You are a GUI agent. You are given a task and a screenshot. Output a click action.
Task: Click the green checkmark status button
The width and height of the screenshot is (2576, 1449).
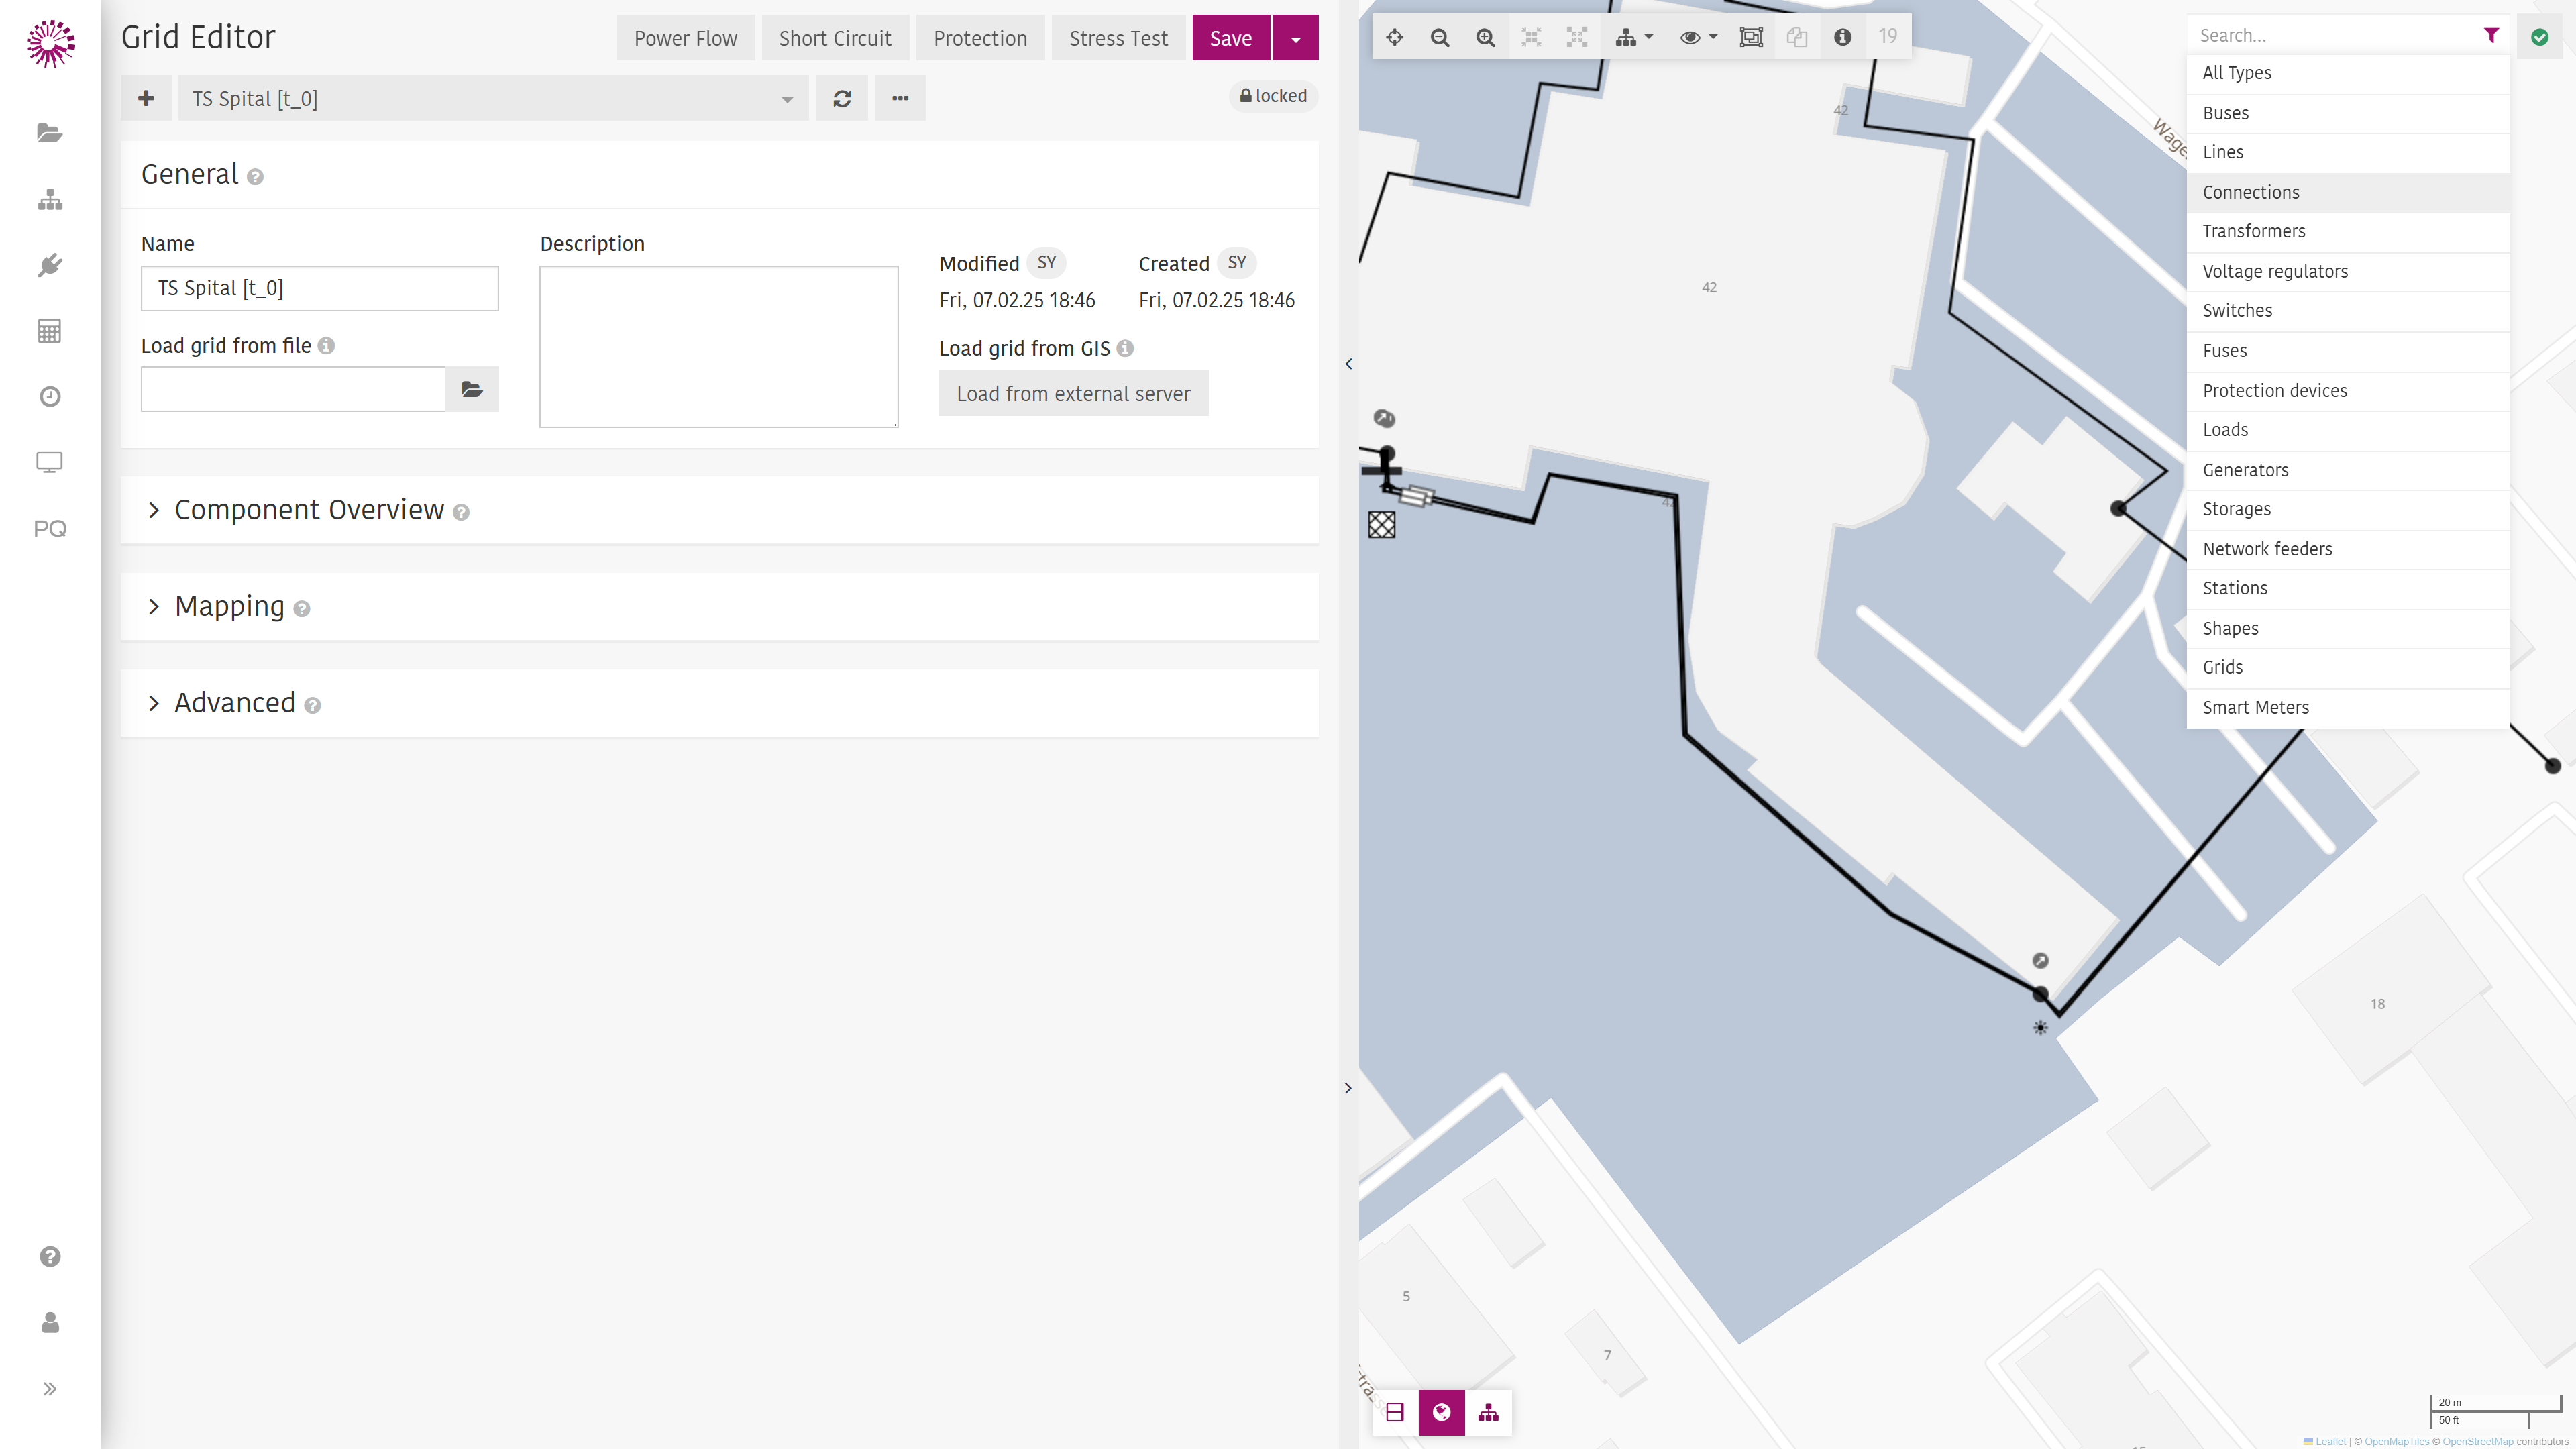tap(2539, 36)
